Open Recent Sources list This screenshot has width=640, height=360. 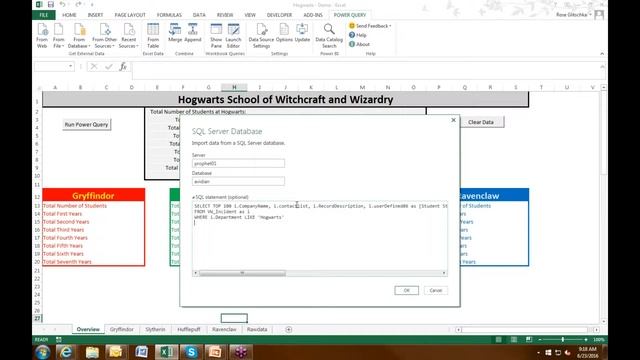coord(129,36)
